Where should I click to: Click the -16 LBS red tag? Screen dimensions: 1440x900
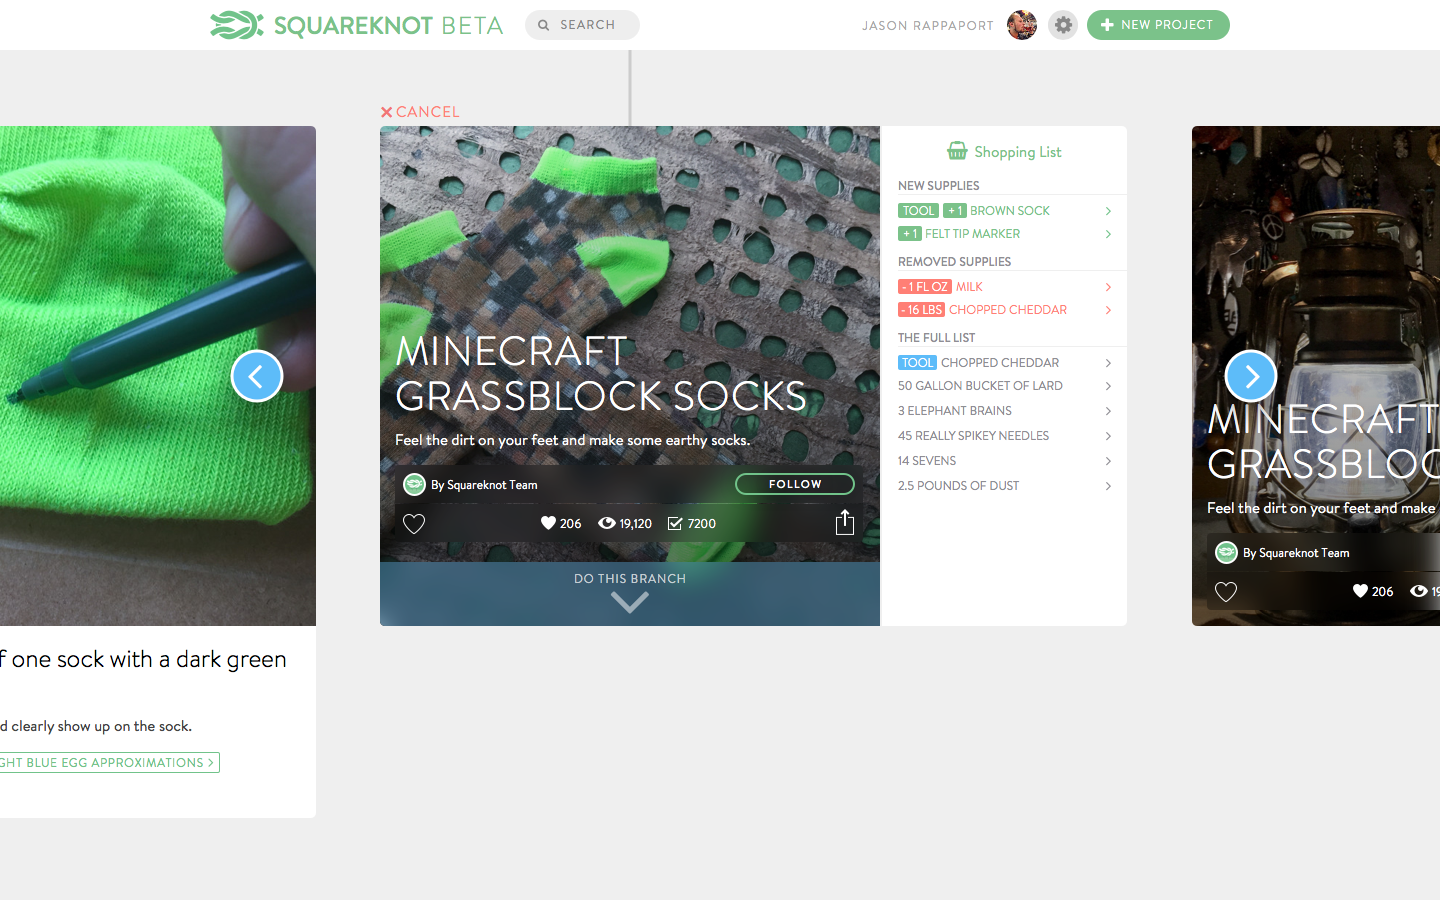921,310
